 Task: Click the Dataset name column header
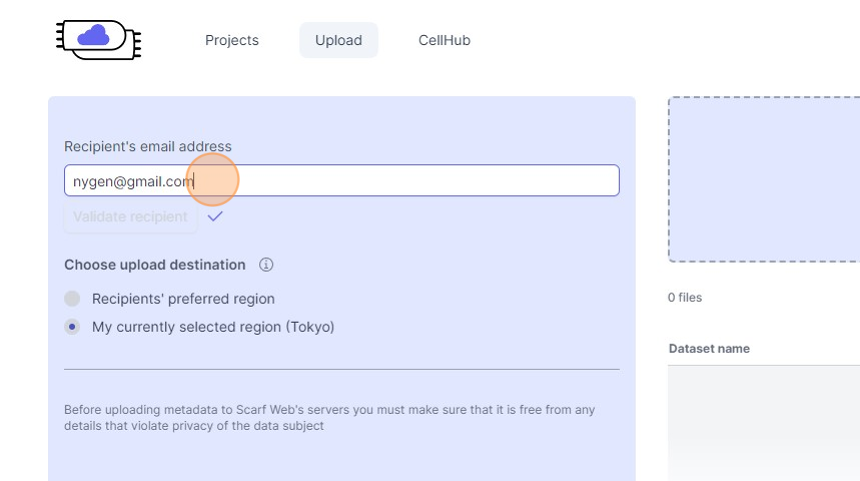click(x=709, y=349)
